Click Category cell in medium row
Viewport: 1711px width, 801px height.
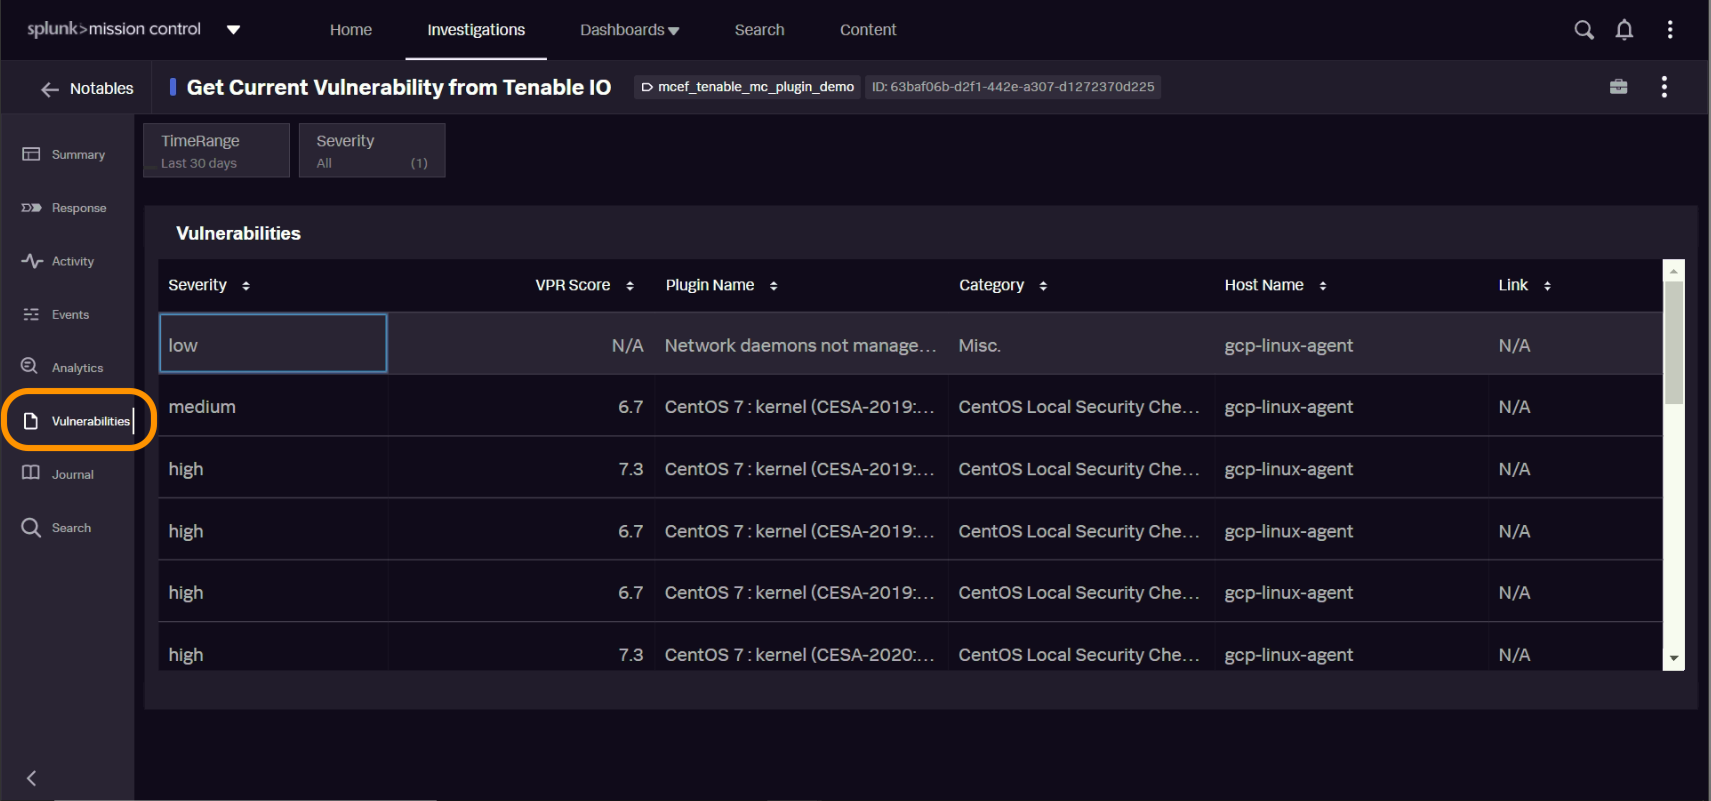click(1079, 407)
